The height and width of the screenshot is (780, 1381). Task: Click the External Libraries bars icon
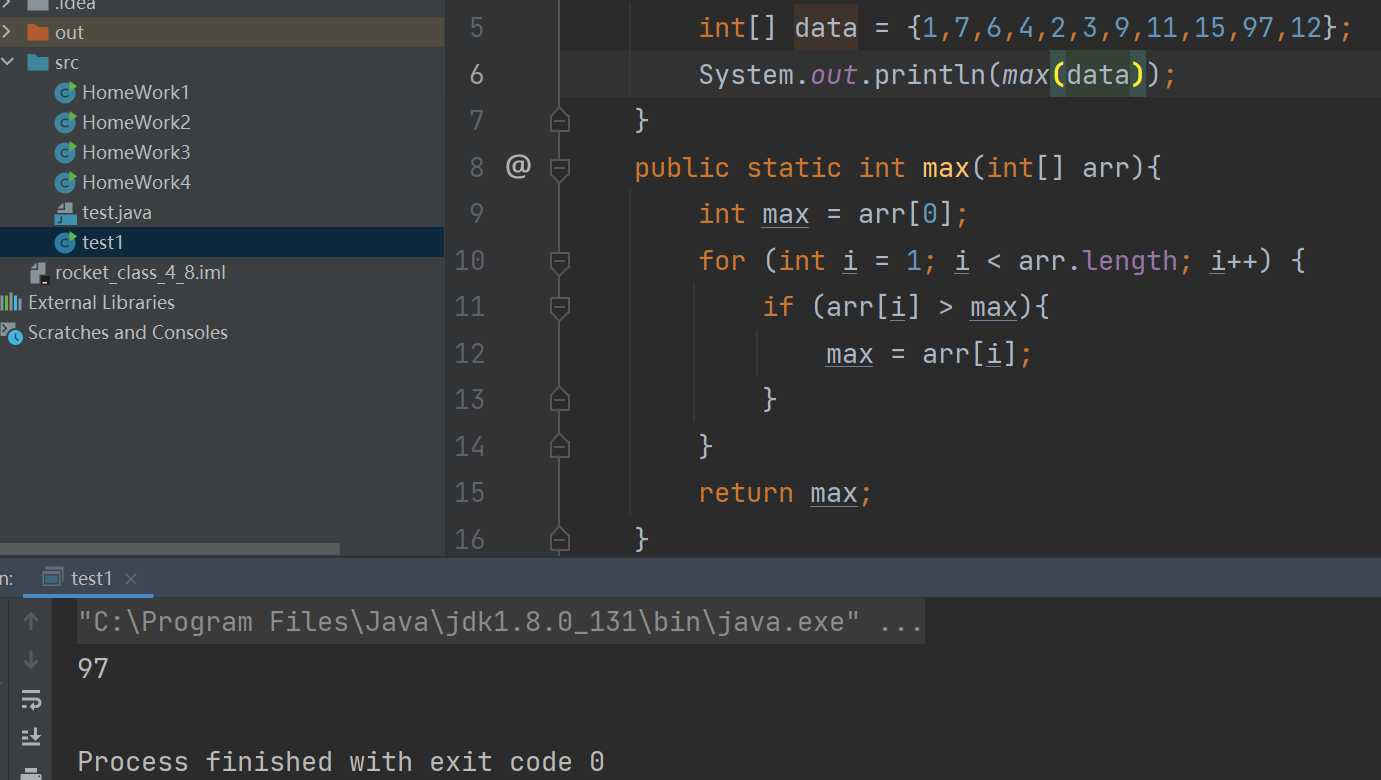(x=11, y=302)
